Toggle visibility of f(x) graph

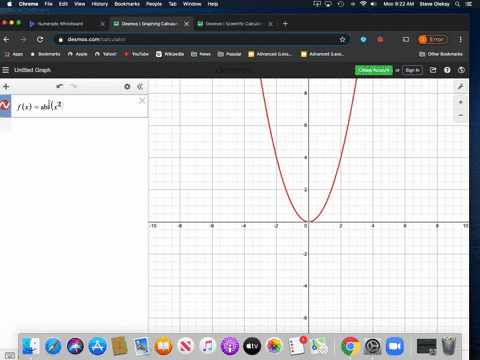pyautogui.click(x=5, y=106)
